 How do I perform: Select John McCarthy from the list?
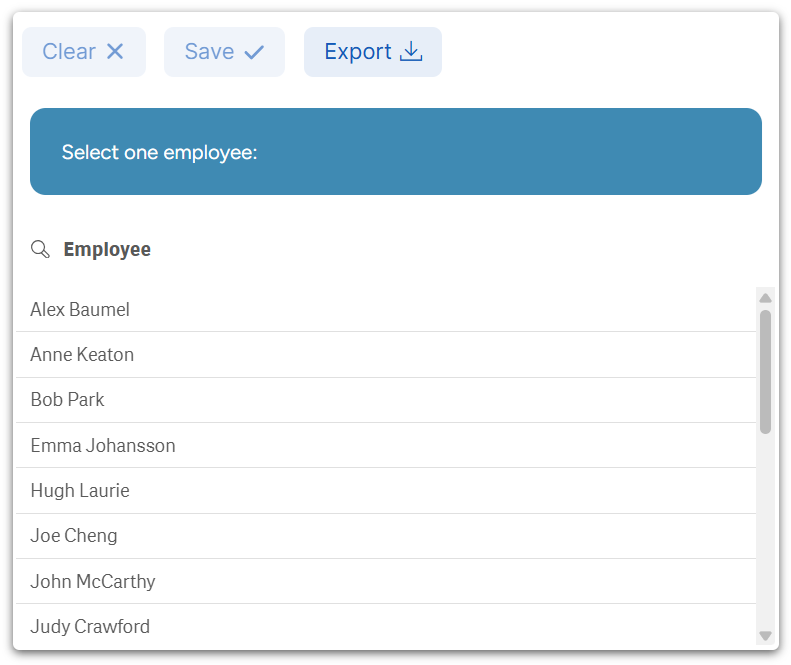(x=93, y=582)
